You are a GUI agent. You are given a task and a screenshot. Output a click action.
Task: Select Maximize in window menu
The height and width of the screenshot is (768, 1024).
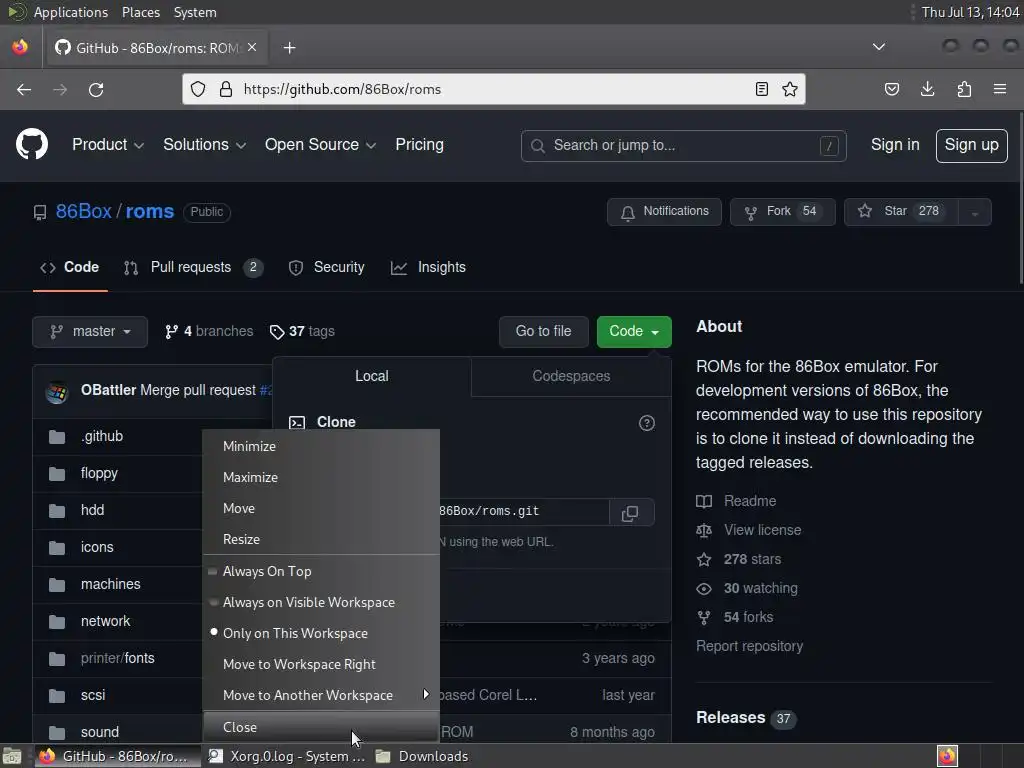321,477
